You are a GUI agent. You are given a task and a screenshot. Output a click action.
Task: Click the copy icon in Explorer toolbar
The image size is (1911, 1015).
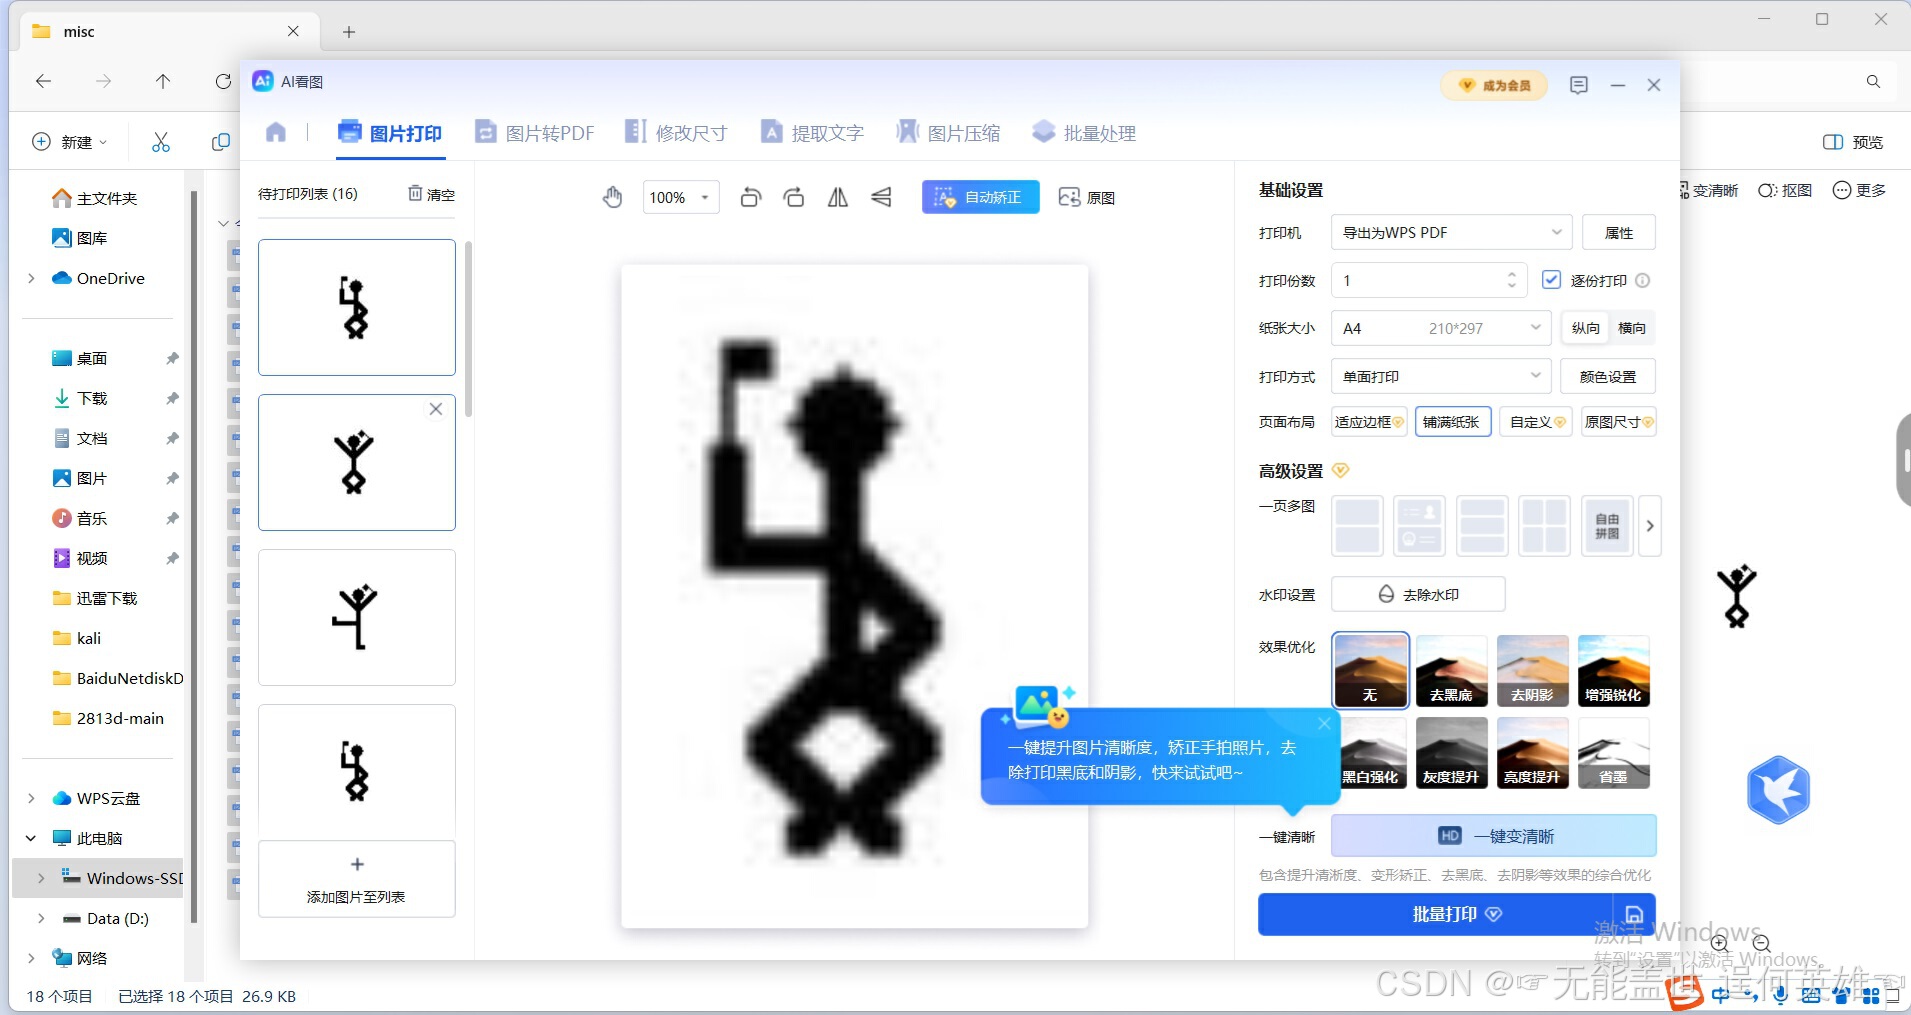coord(221,142)
